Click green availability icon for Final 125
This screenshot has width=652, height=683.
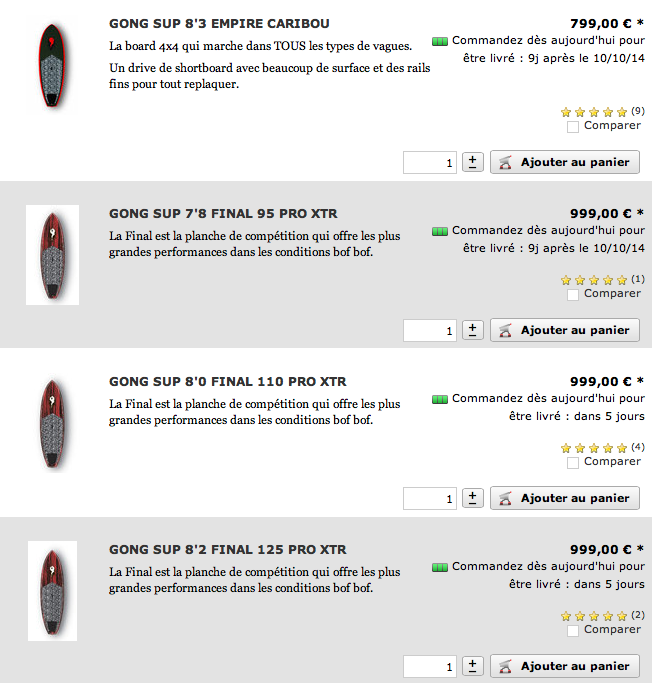pos(440,567)
